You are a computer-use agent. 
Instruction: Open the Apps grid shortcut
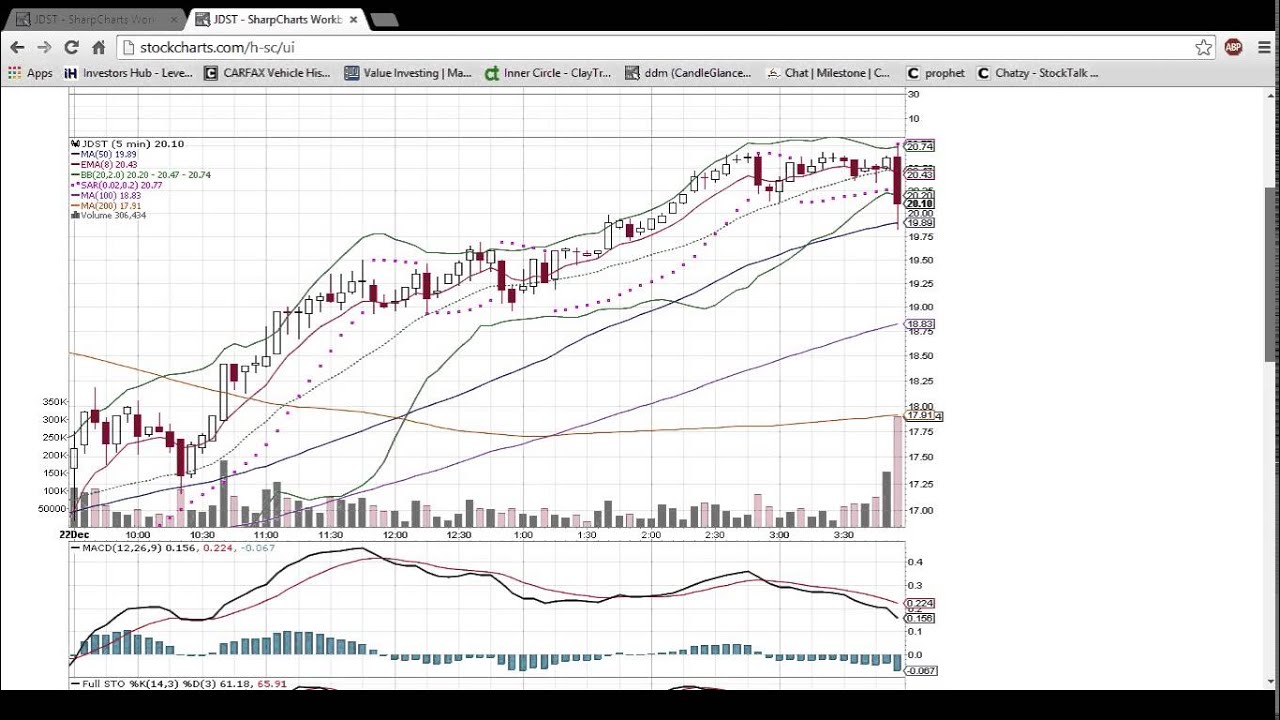tap(30, 73)
